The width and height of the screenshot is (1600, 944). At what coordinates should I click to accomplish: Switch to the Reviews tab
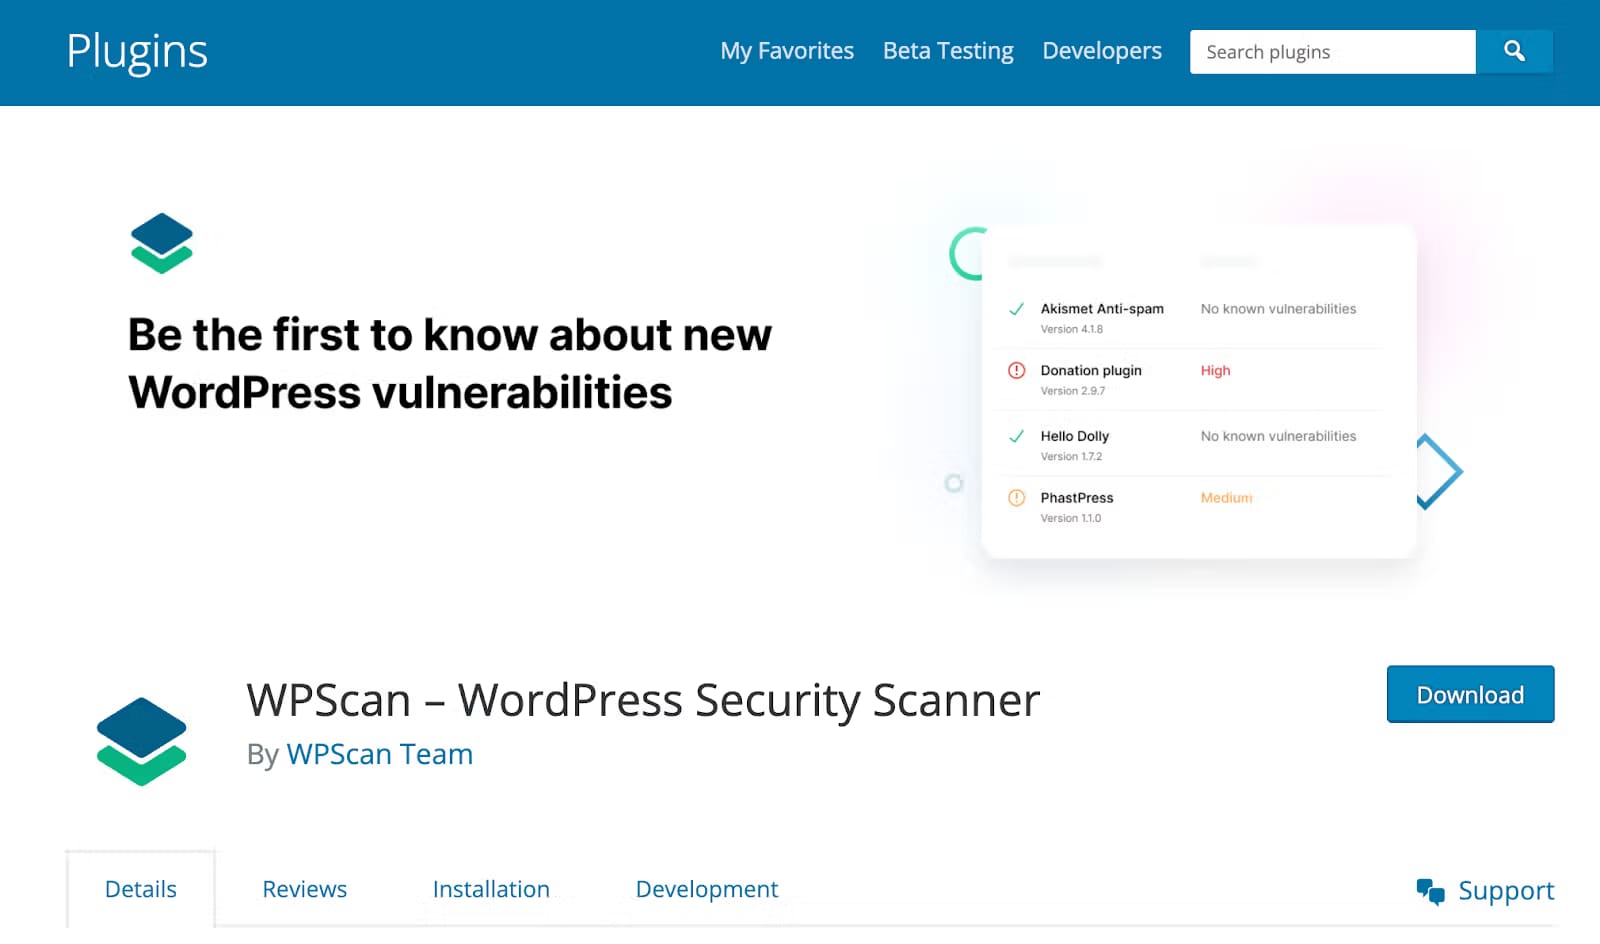click(x=304, y=889)
